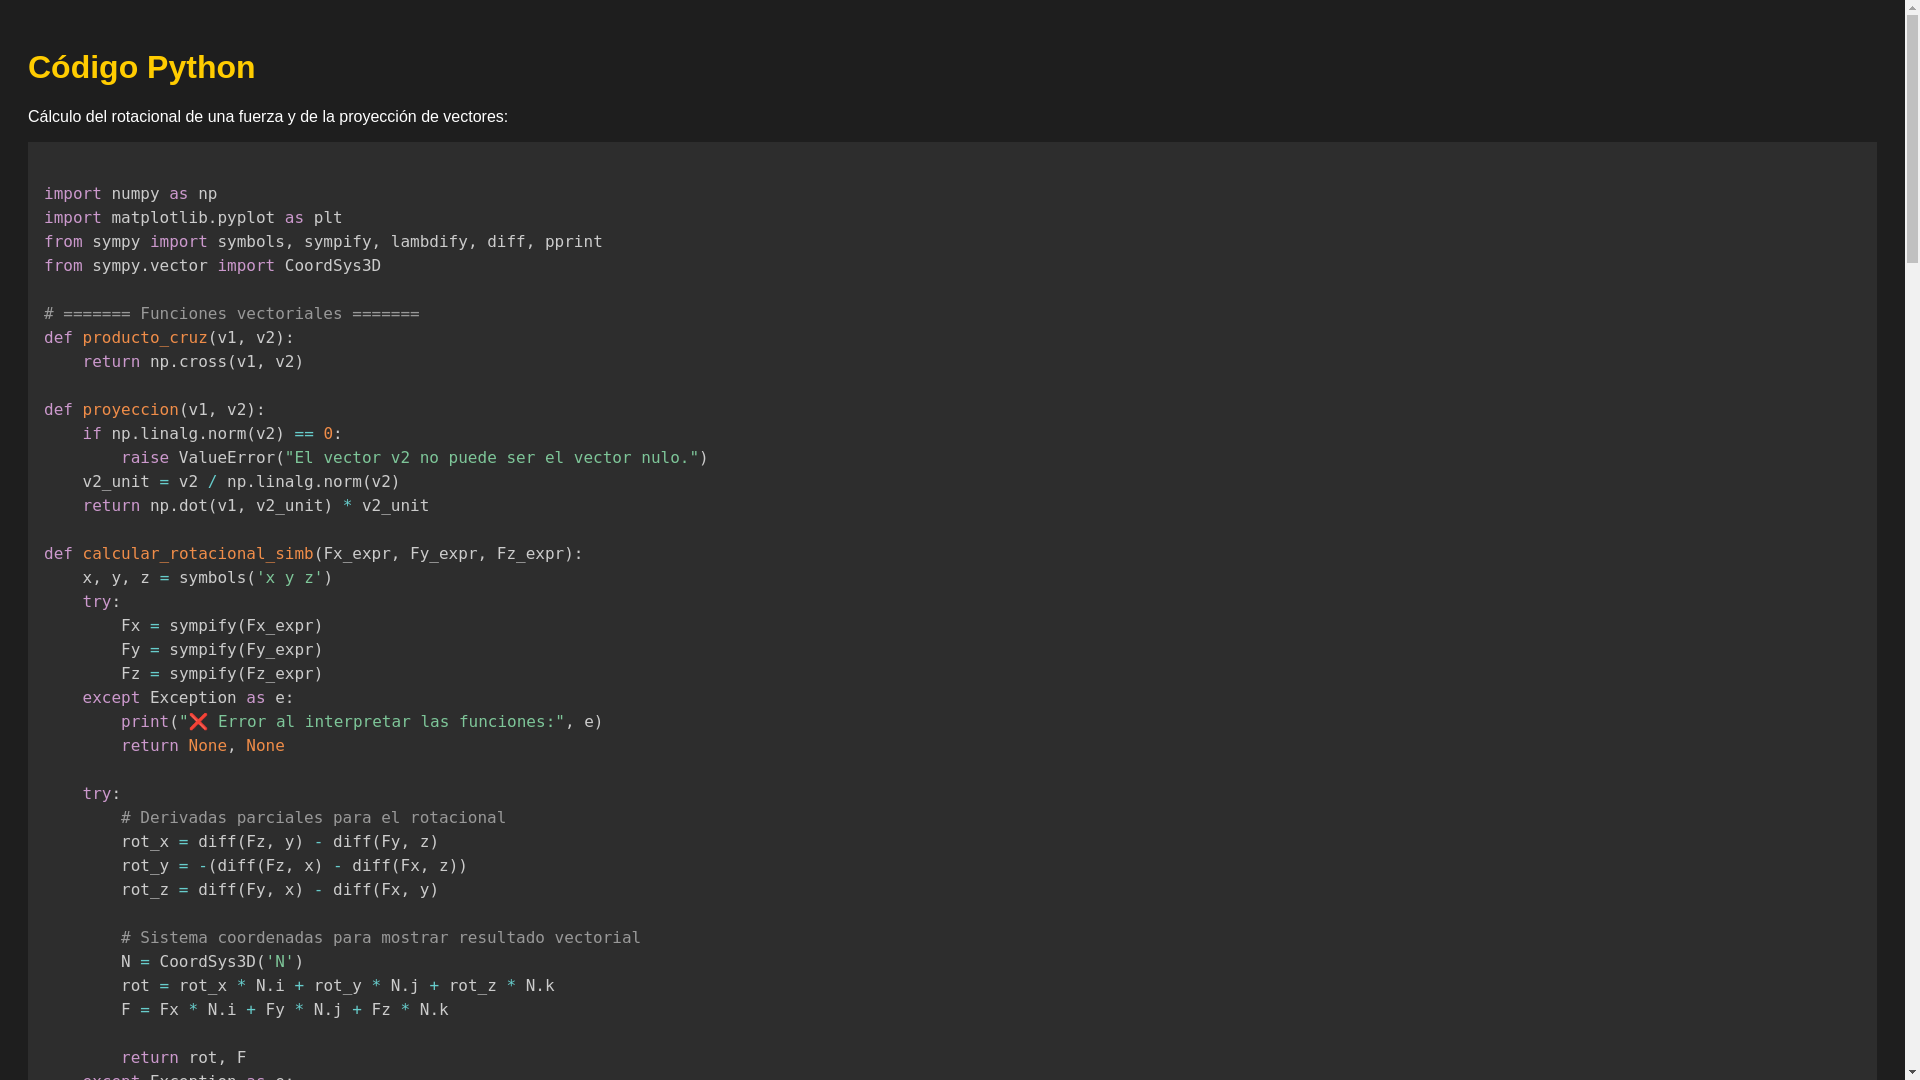
Task: Click the comment 'Funciones vectoriales'
Action: [232, 313]
